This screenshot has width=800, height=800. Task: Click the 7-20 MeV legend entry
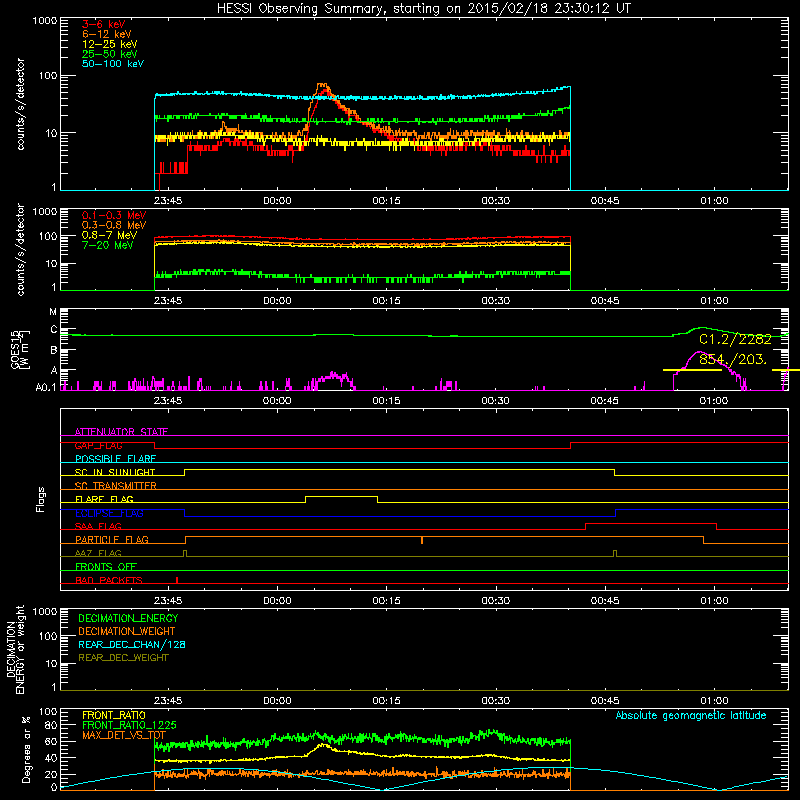pyautogui.click(x=108, y=245)
